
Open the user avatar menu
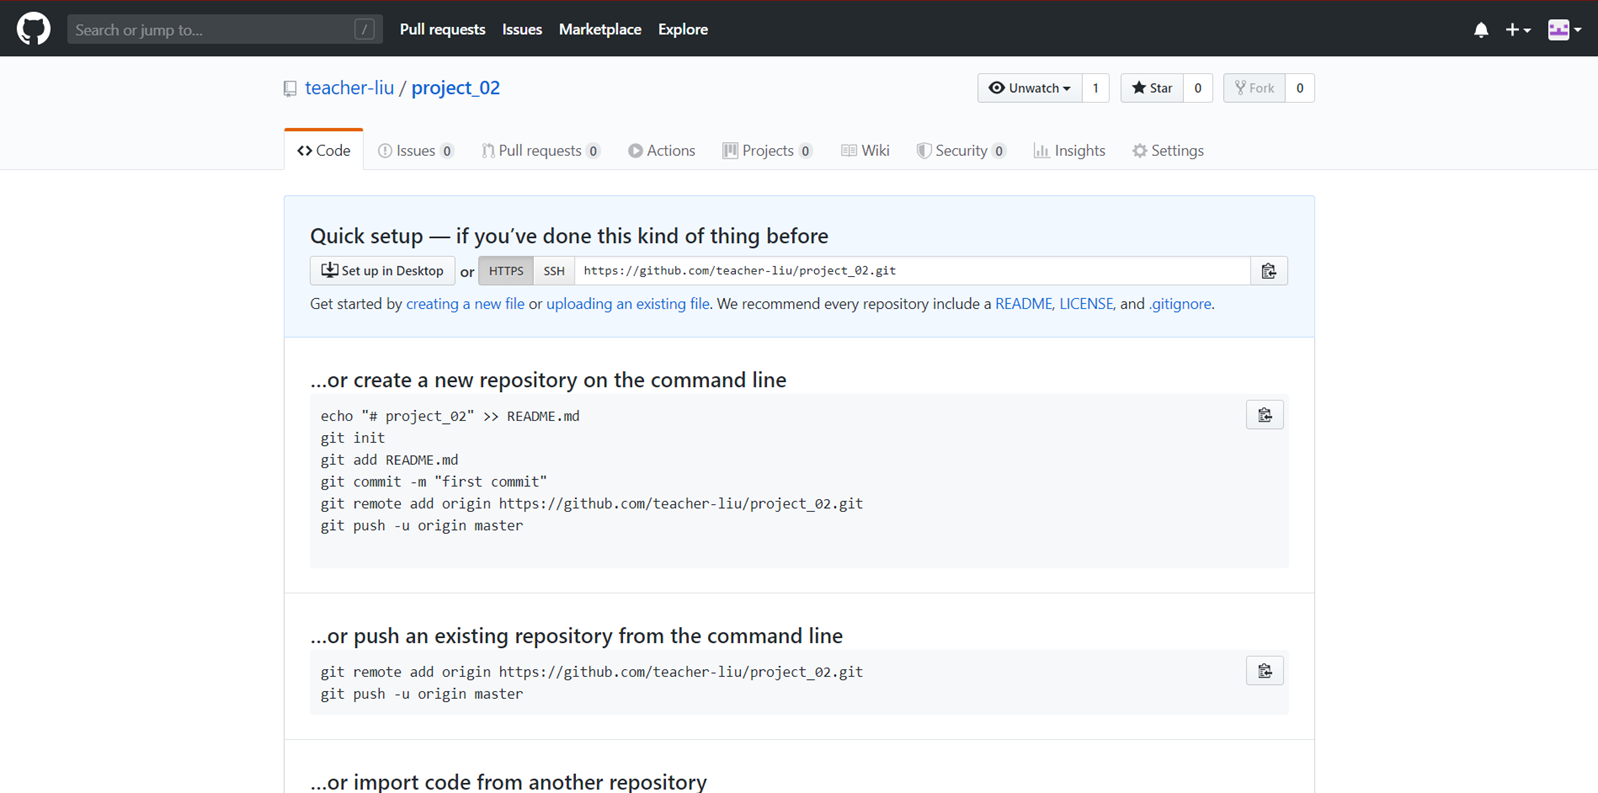tap(1564, 30)
